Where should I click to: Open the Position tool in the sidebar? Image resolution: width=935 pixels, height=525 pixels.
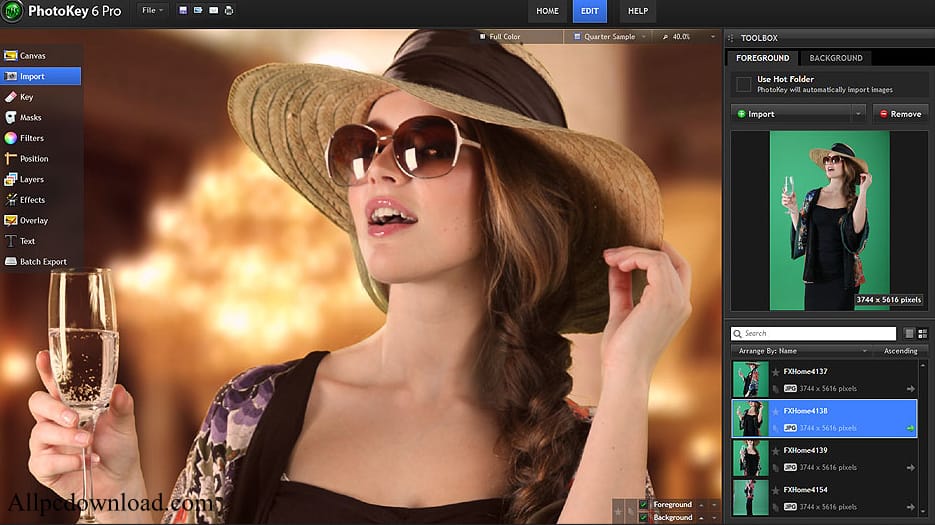[x=41, y=159]
